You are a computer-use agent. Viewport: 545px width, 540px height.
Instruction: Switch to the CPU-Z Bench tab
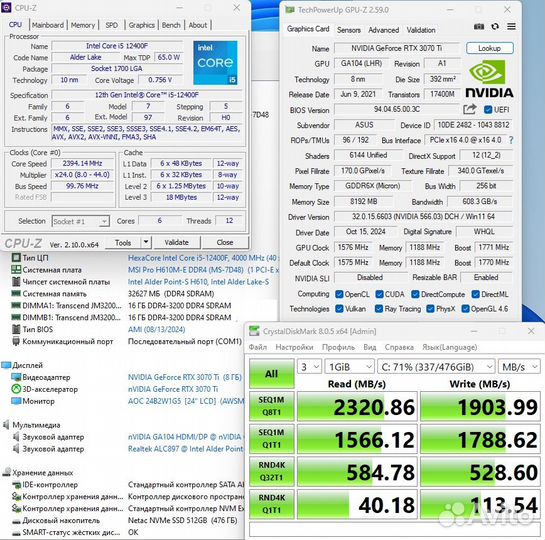pos(171,25)
